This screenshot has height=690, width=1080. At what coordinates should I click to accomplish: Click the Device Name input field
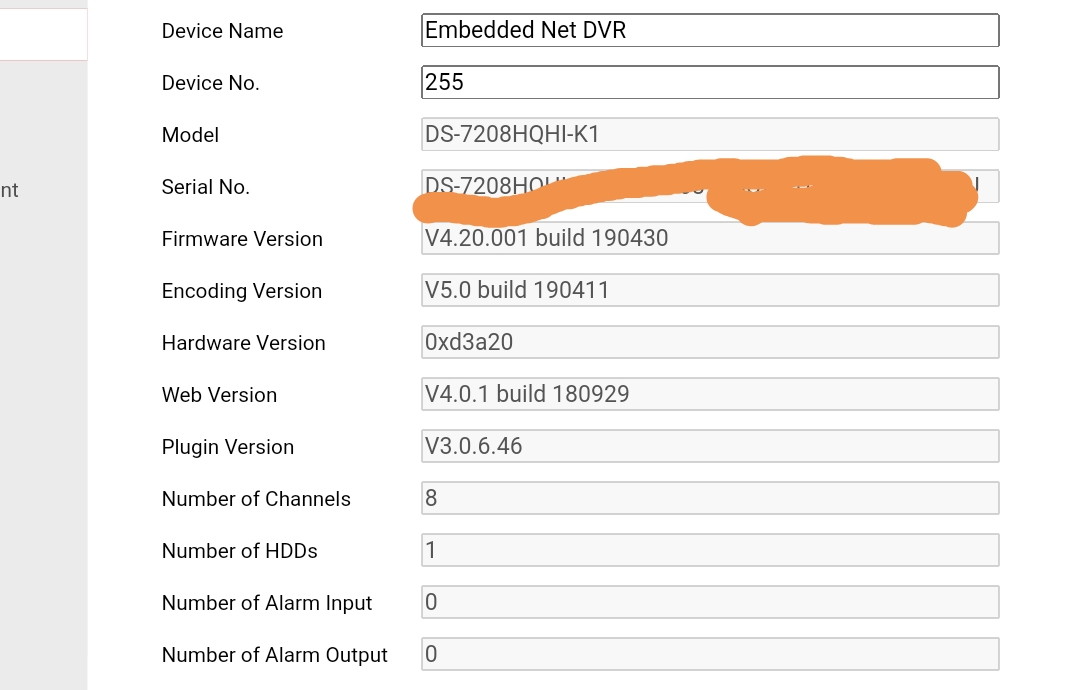pyautogui.click(x=710, y=30)
